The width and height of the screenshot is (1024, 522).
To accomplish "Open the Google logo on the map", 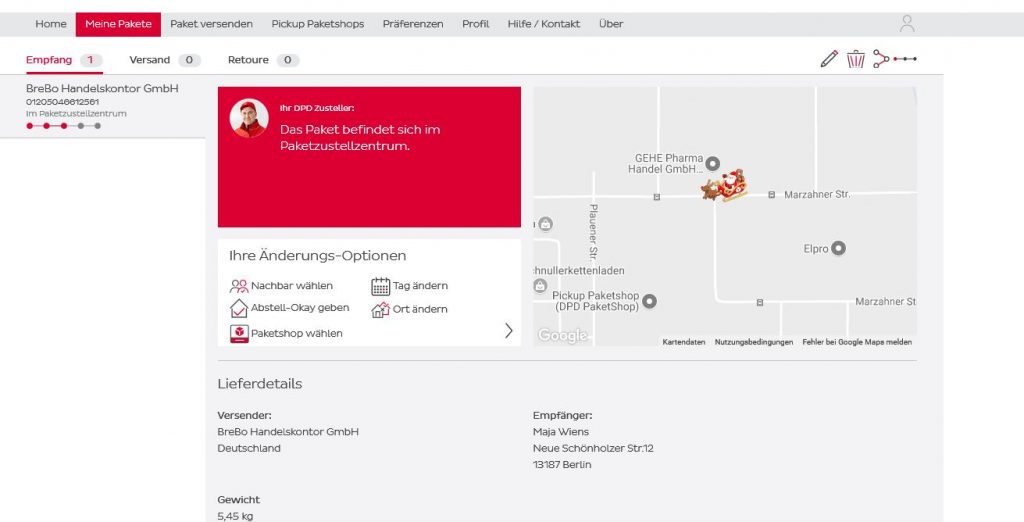I will (562, 336).
